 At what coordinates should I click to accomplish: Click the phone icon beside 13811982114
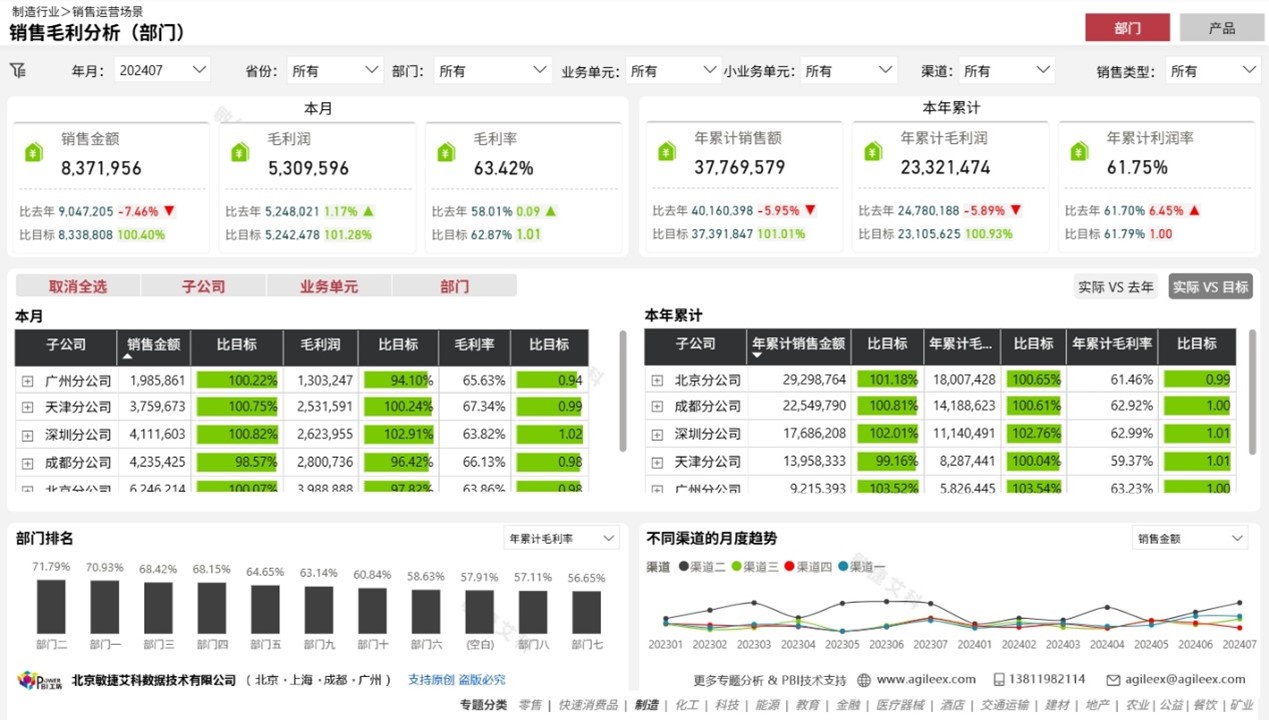tap(999, 680)
